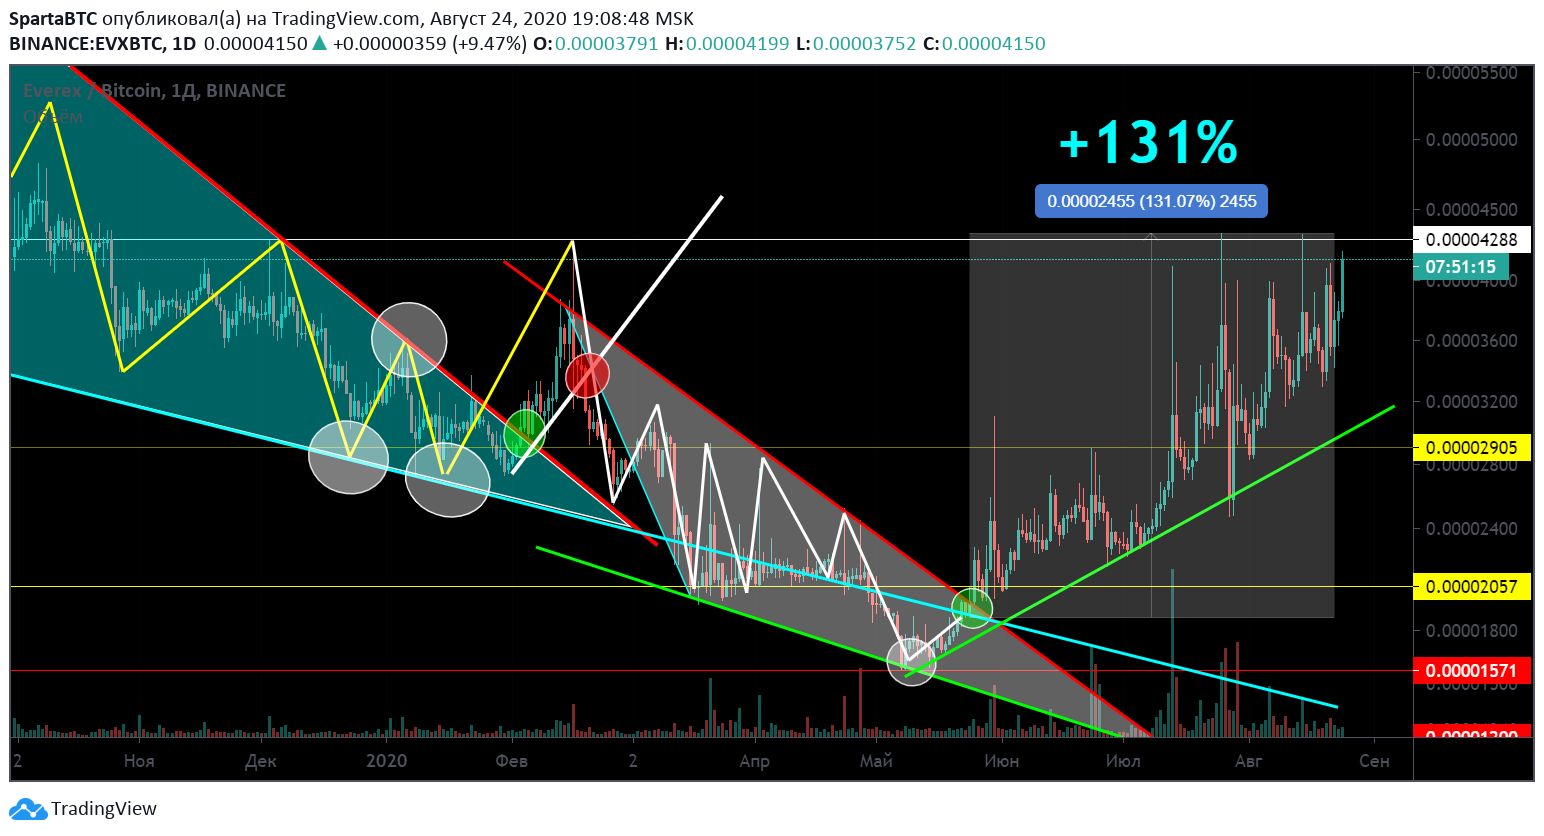Click the red circle marker on chart

coord(587,376)
